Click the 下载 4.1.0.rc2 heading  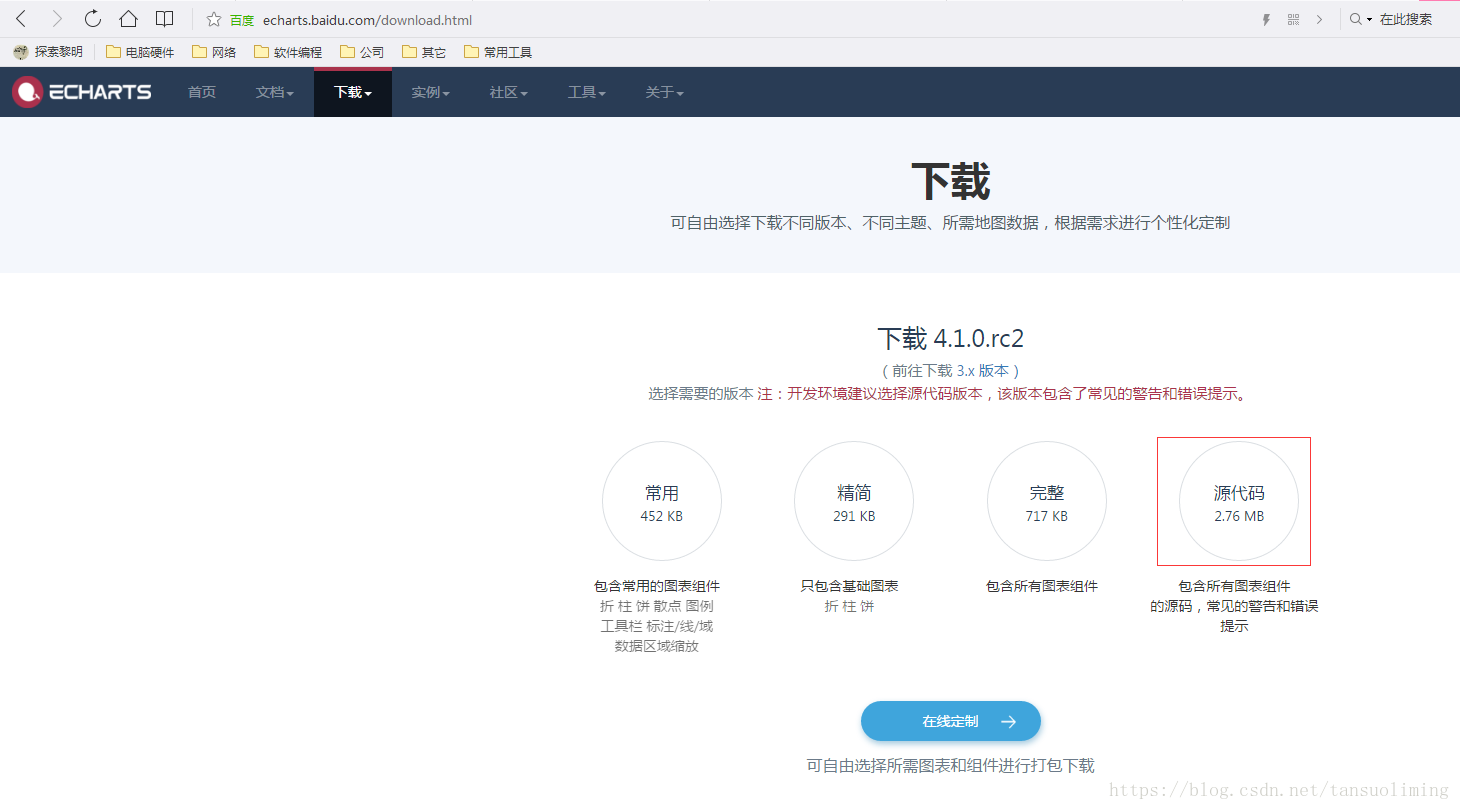point(951,338)
